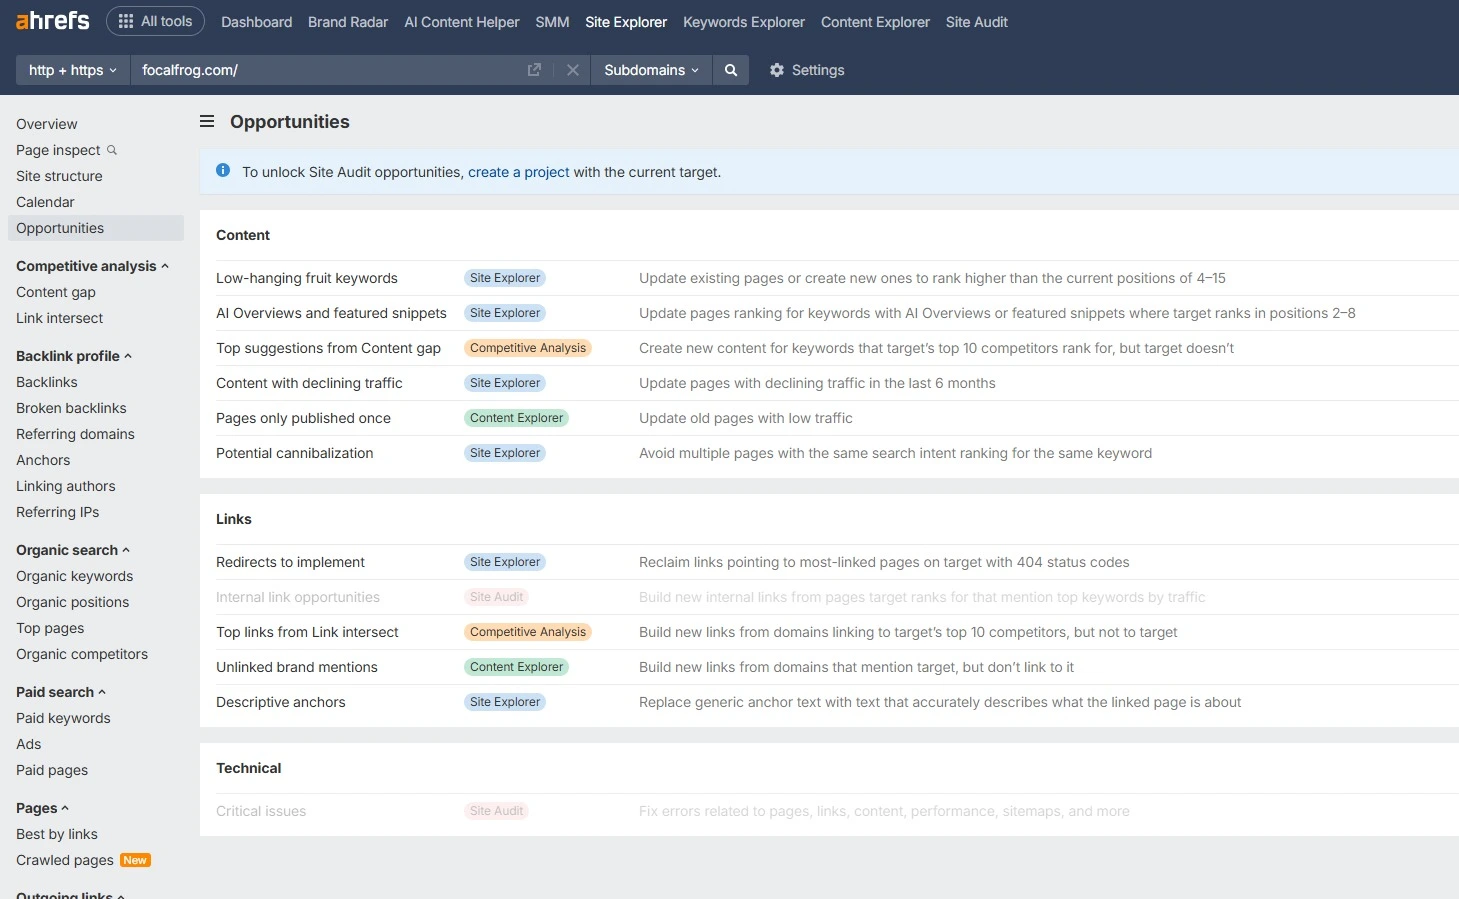1459x899 pixels.
Task: Open Organic keywords report
Action: (x=75, y=576)
